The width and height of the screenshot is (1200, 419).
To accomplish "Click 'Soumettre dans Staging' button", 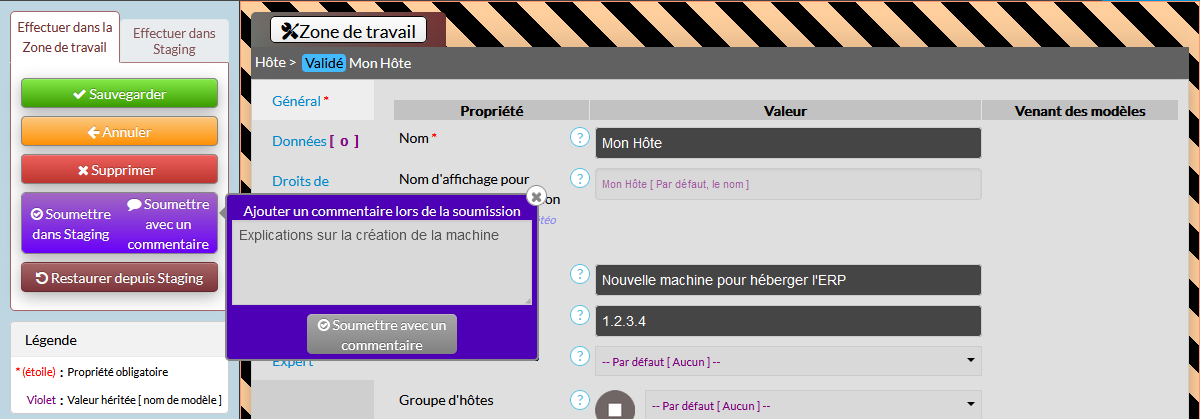I will [x=70, y=224].
